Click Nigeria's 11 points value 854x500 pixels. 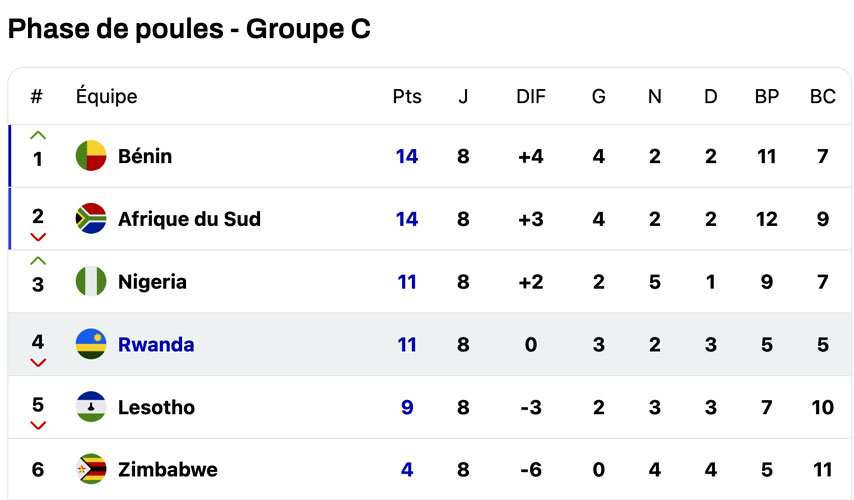[407, 282]
